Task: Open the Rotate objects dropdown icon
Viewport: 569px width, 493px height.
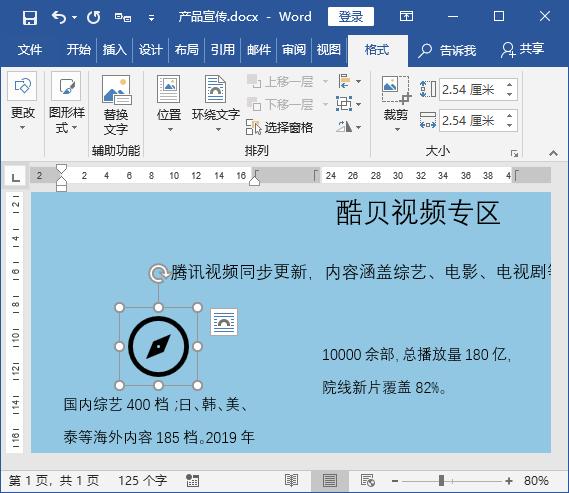Action: pos(349,127)
